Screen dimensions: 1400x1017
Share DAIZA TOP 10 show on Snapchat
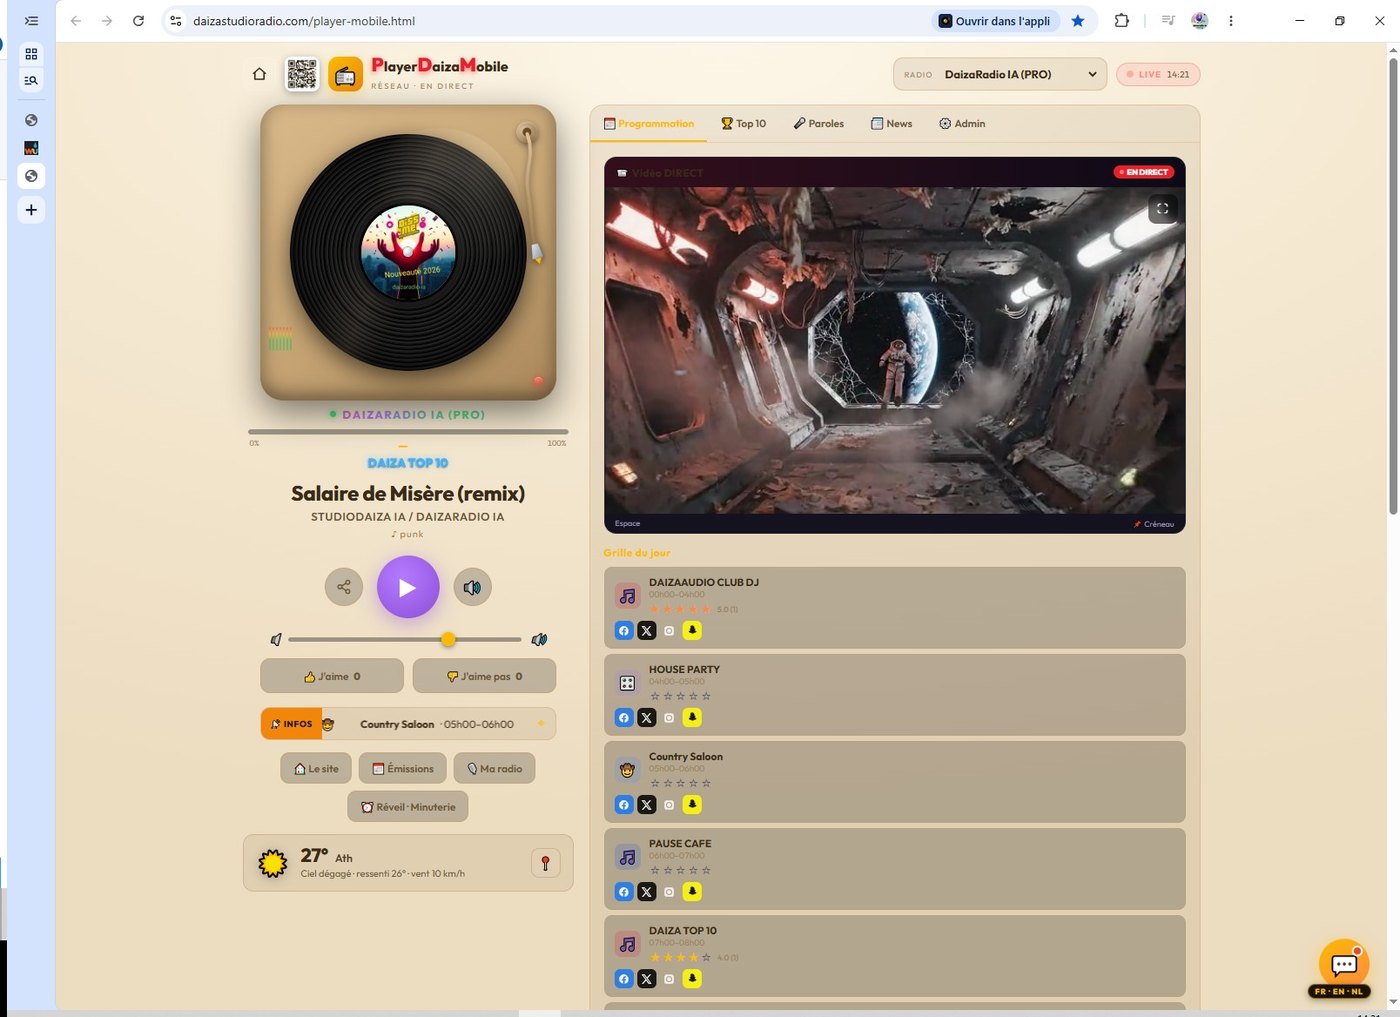[x=692, y=978]
